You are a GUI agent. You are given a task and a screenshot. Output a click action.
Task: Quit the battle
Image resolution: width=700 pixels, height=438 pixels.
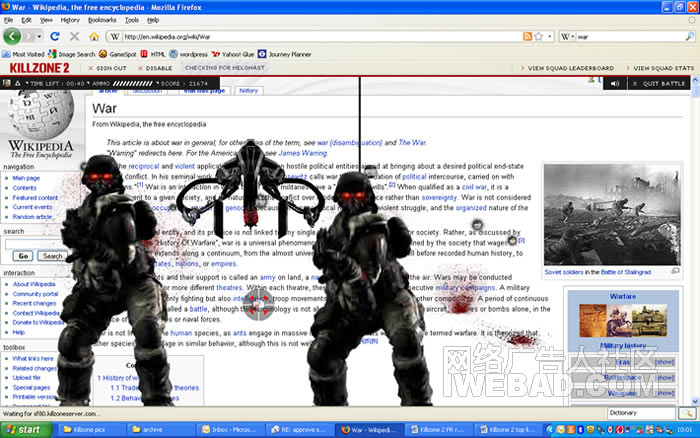pos(659,83)
